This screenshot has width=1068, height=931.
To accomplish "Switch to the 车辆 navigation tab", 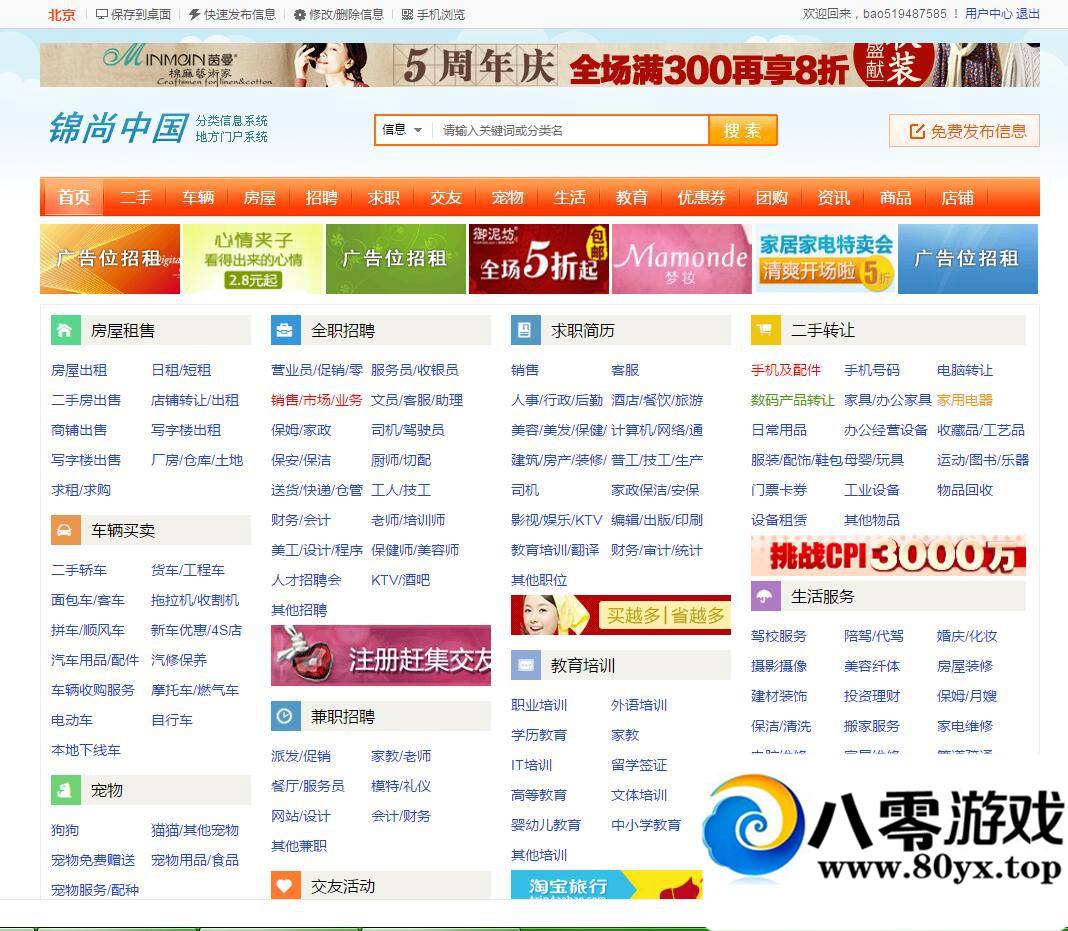I will click(x=198, y=198).
